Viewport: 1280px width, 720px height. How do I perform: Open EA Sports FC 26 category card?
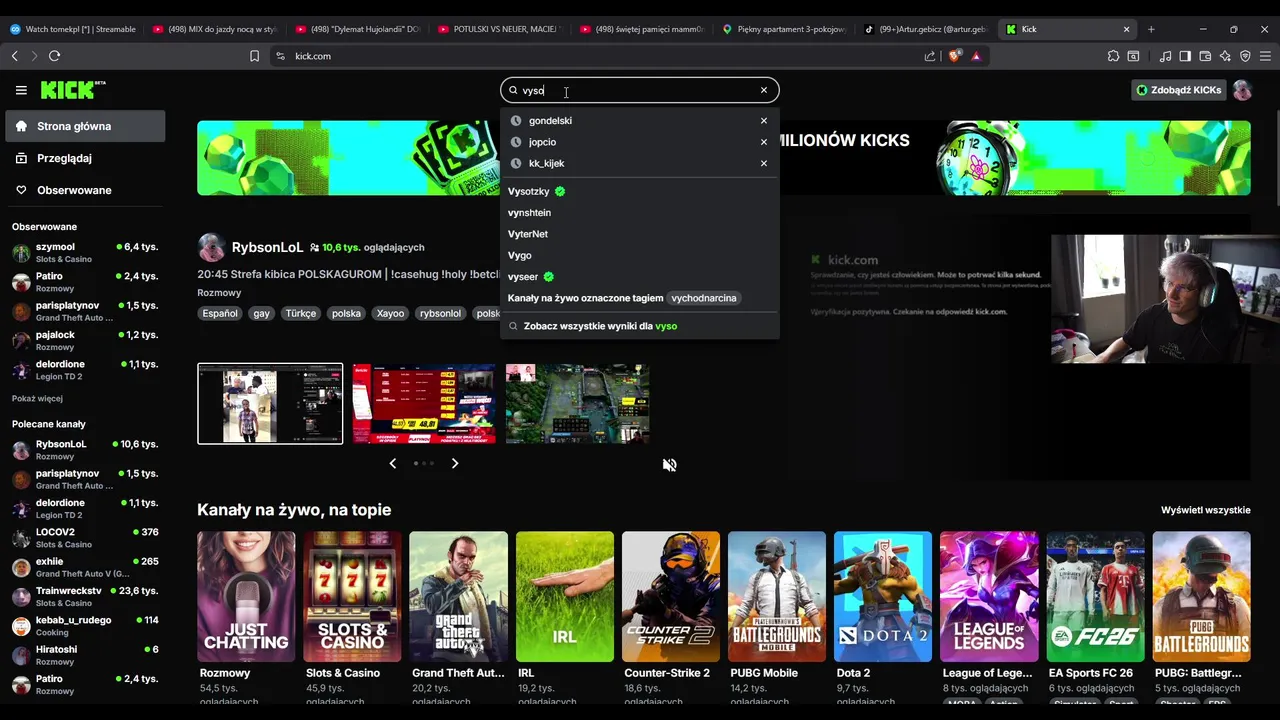coord(1095,596)
